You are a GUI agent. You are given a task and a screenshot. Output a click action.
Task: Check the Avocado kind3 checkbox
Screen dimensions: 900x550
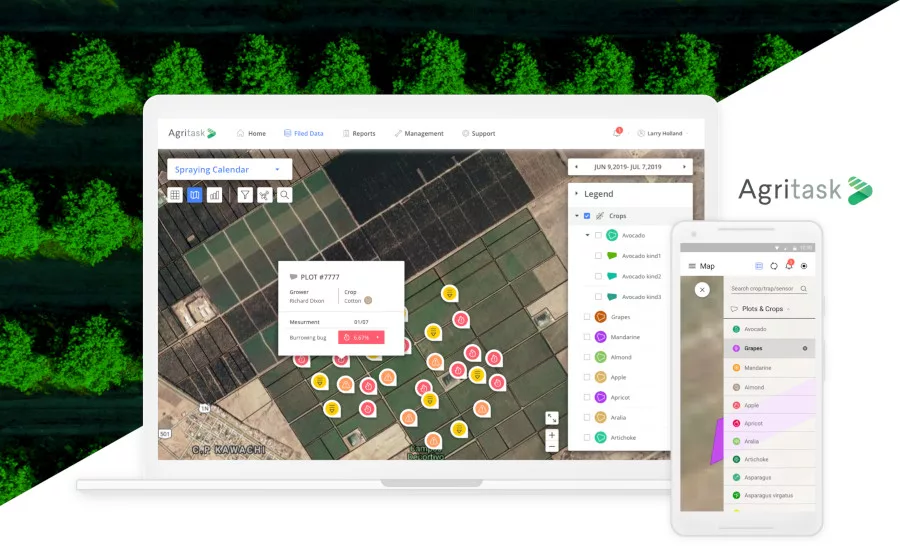coord(598,297)
